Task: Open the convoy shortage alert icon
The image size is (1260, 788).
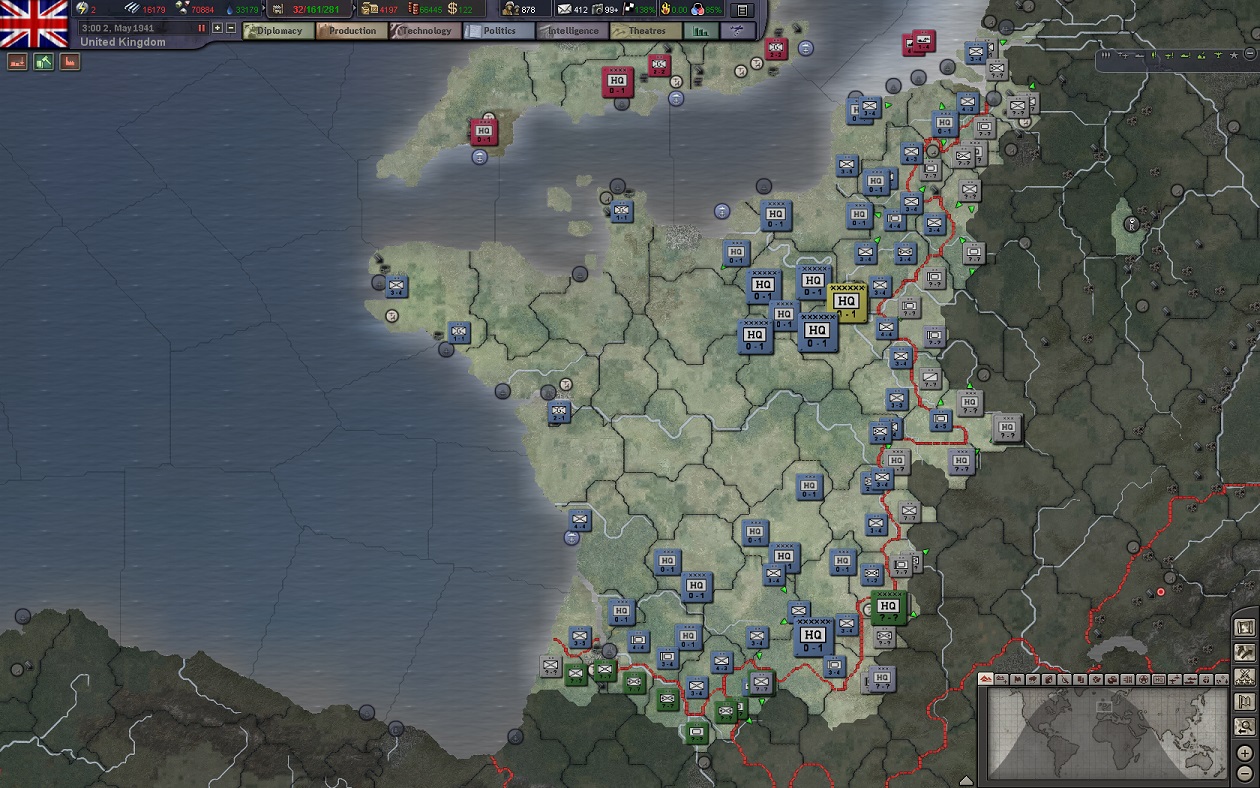Action: pyautogui.click(x=17, y=62)
